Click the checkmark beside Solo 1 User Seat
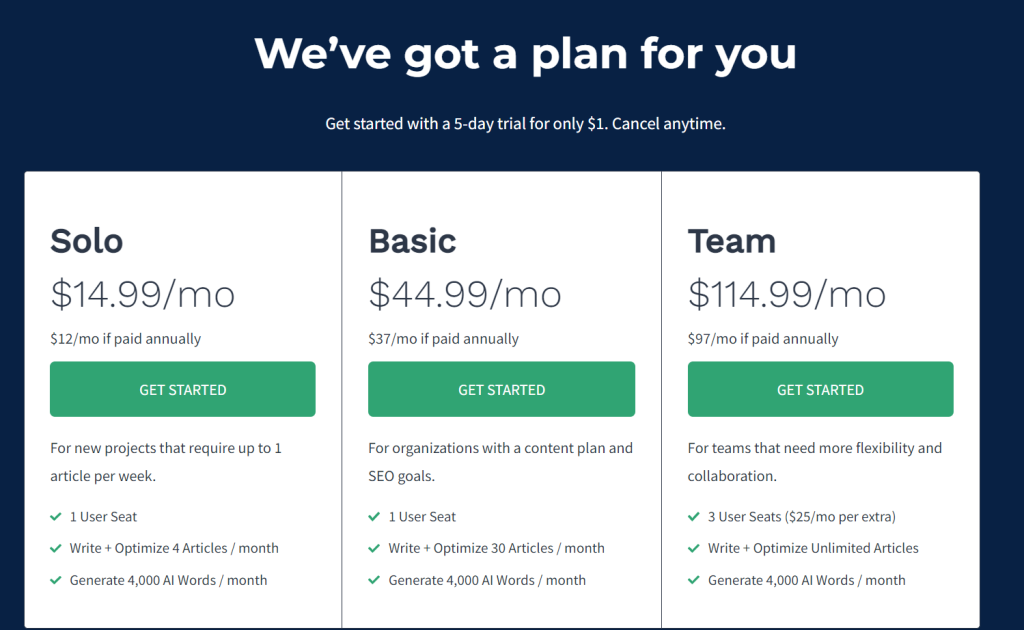1024x630 pixels. pos(56,516)
